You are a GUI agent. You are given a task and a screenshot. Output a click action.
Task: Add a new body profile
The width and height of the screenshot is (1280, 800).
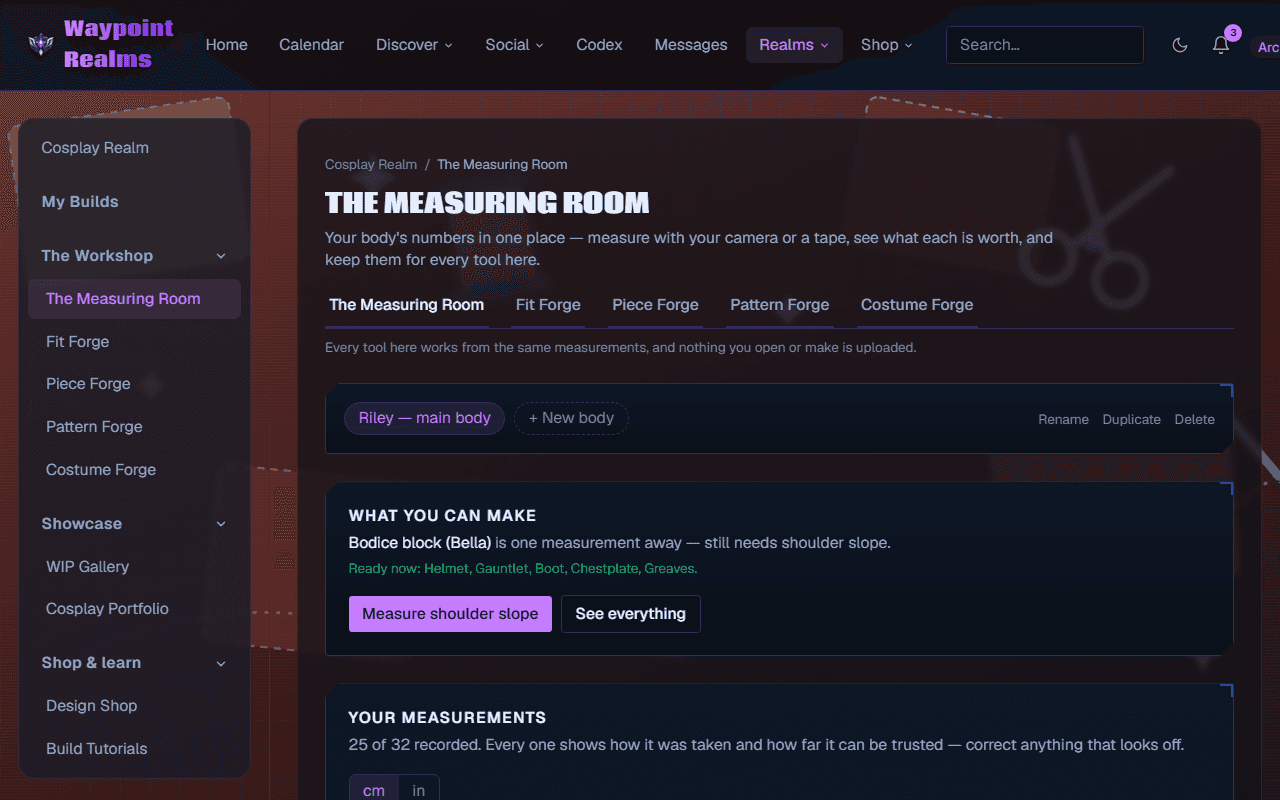click(571, 418)
